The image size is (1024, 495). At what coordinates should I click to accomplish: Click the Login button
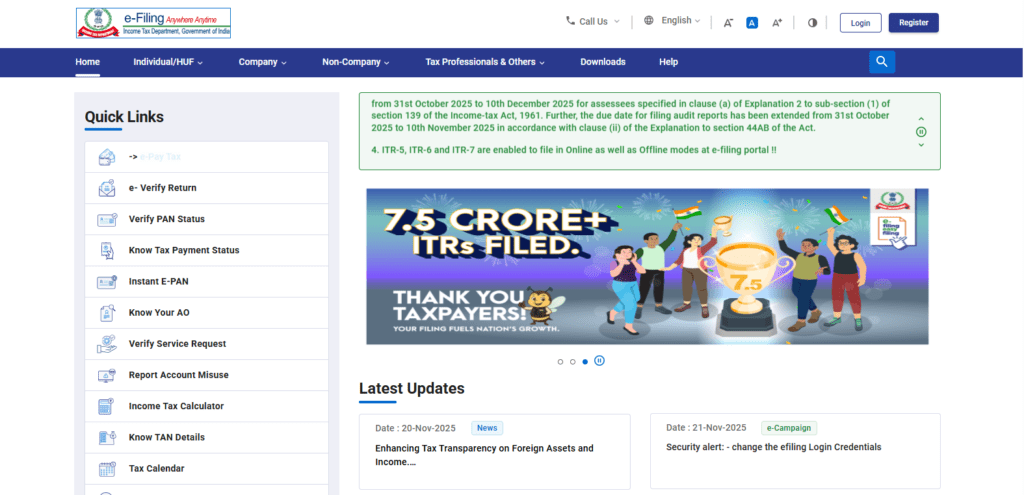[860, 22]
